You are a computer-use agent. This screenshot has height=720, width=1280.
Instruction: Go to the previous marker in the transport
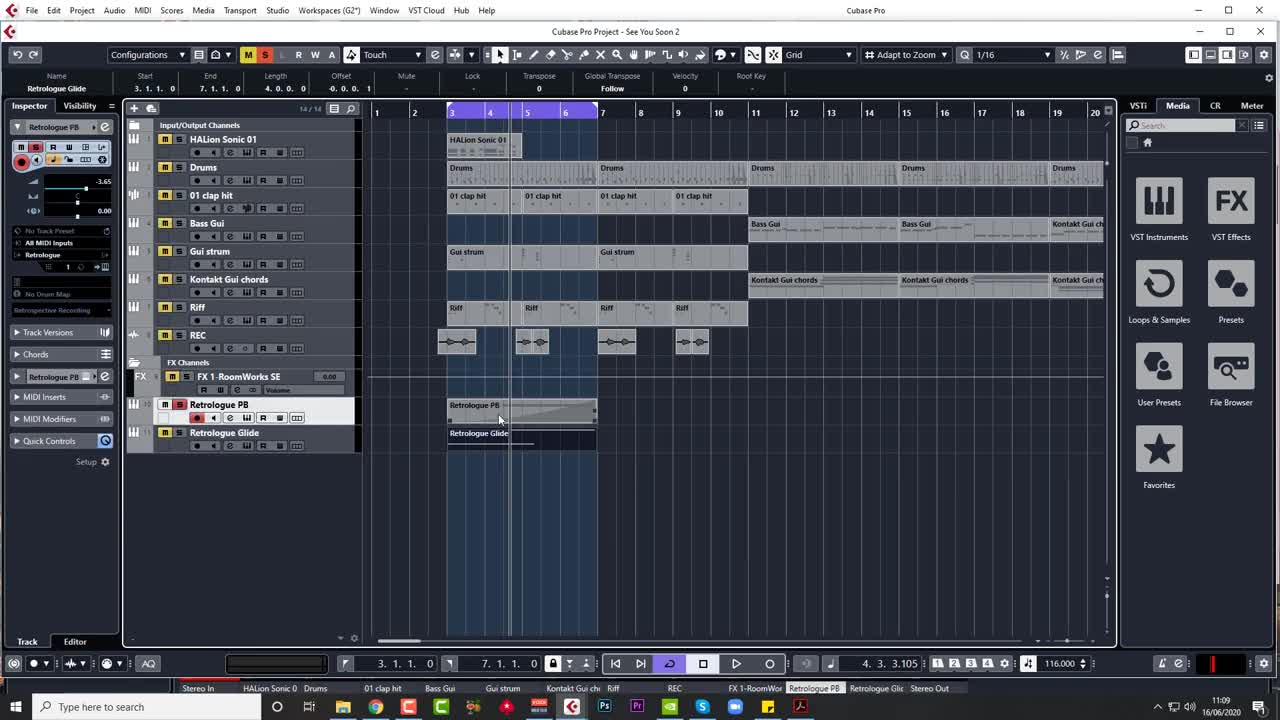point(615,663)
